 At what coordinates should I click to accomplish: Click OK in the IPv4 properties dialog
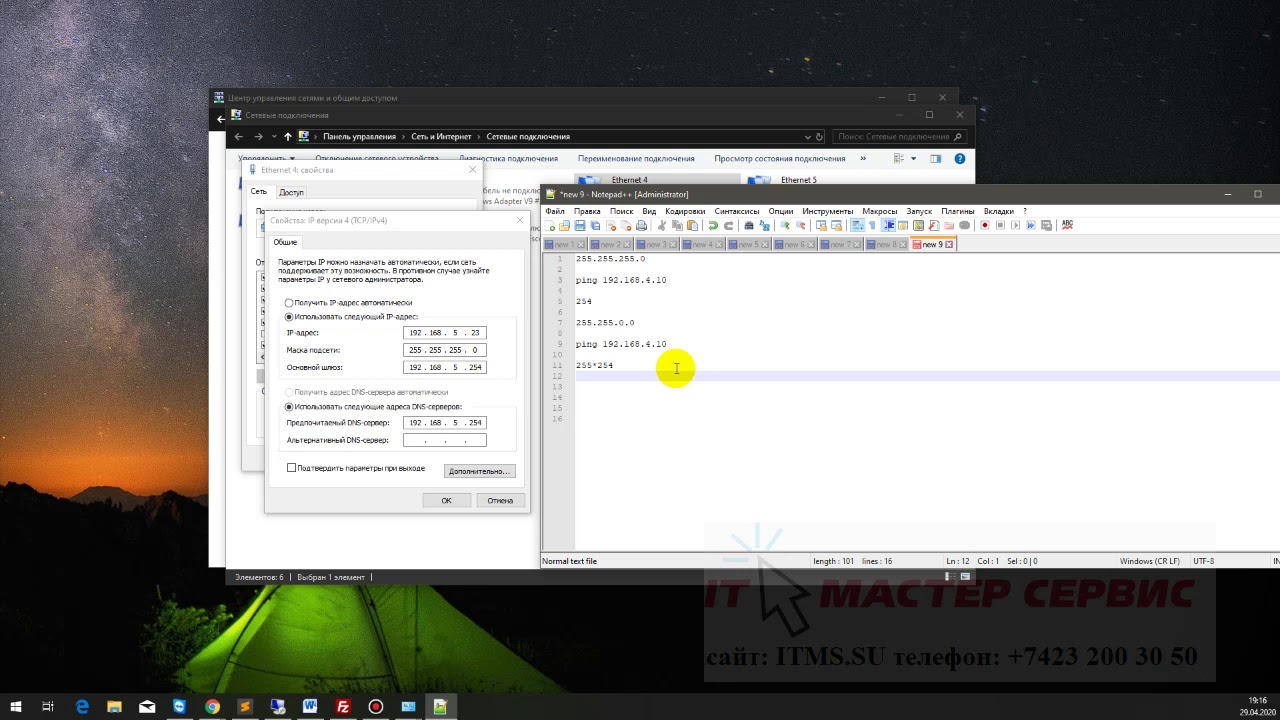446,500
